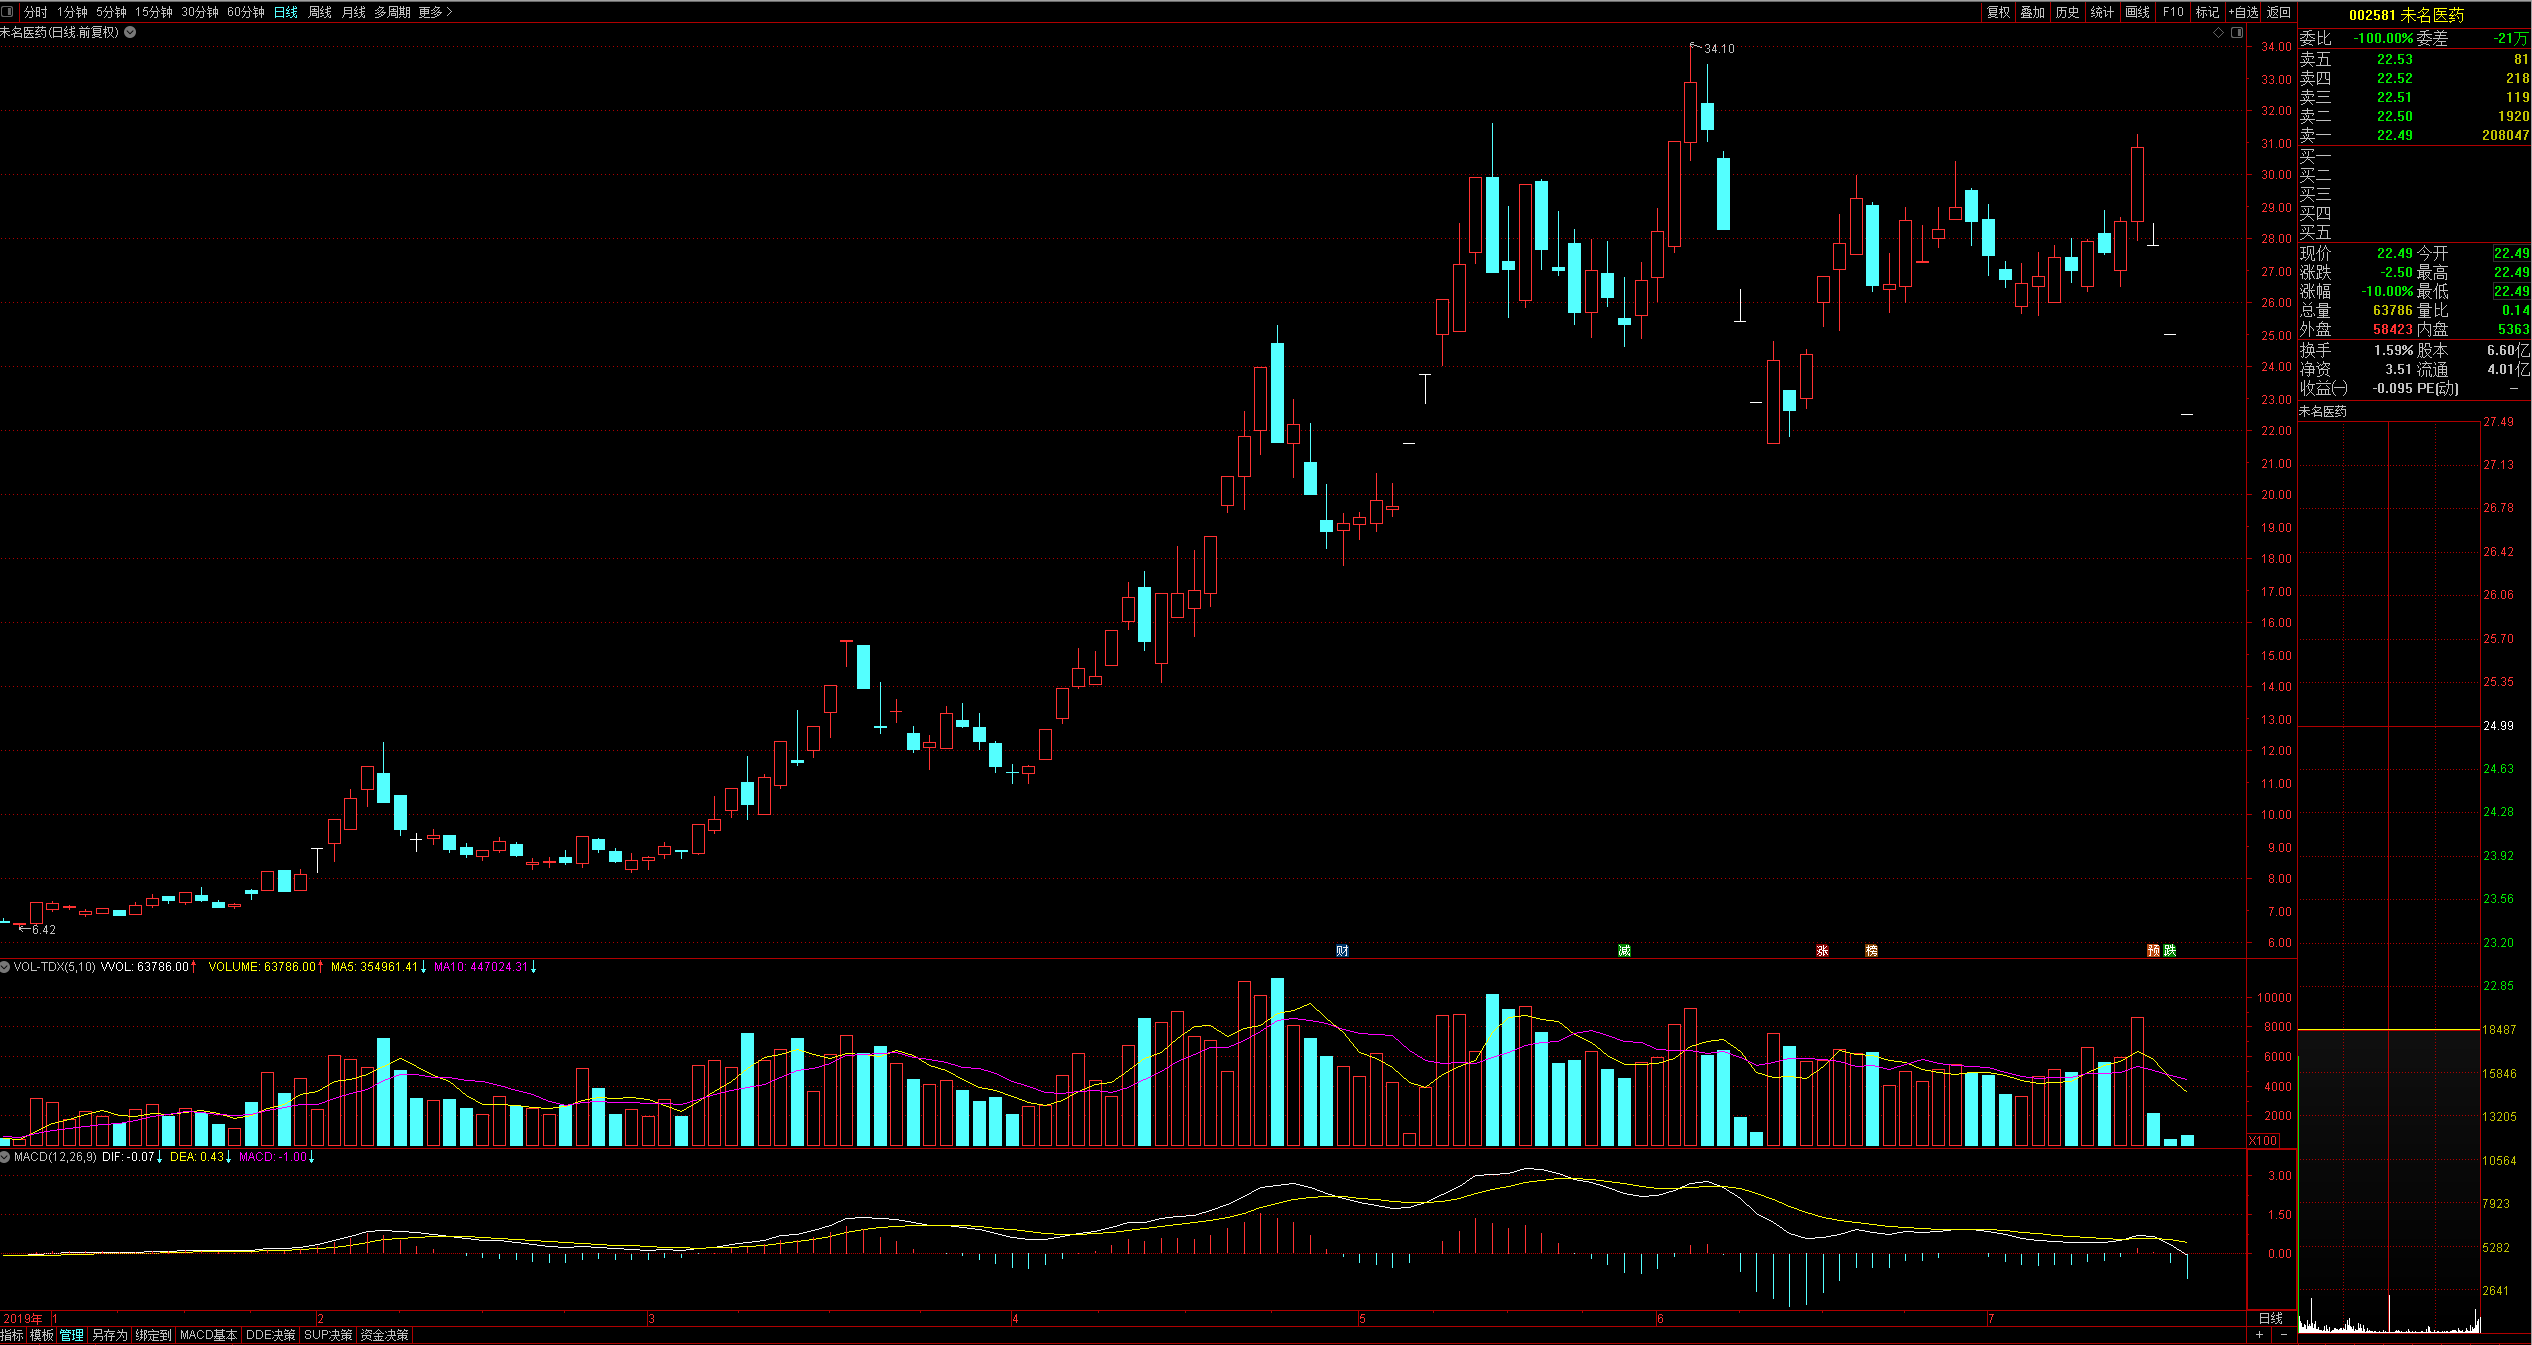Click the window layout icon at chart top-right
This screenshot has height=1345, width=2532.
pos(2237,33)
